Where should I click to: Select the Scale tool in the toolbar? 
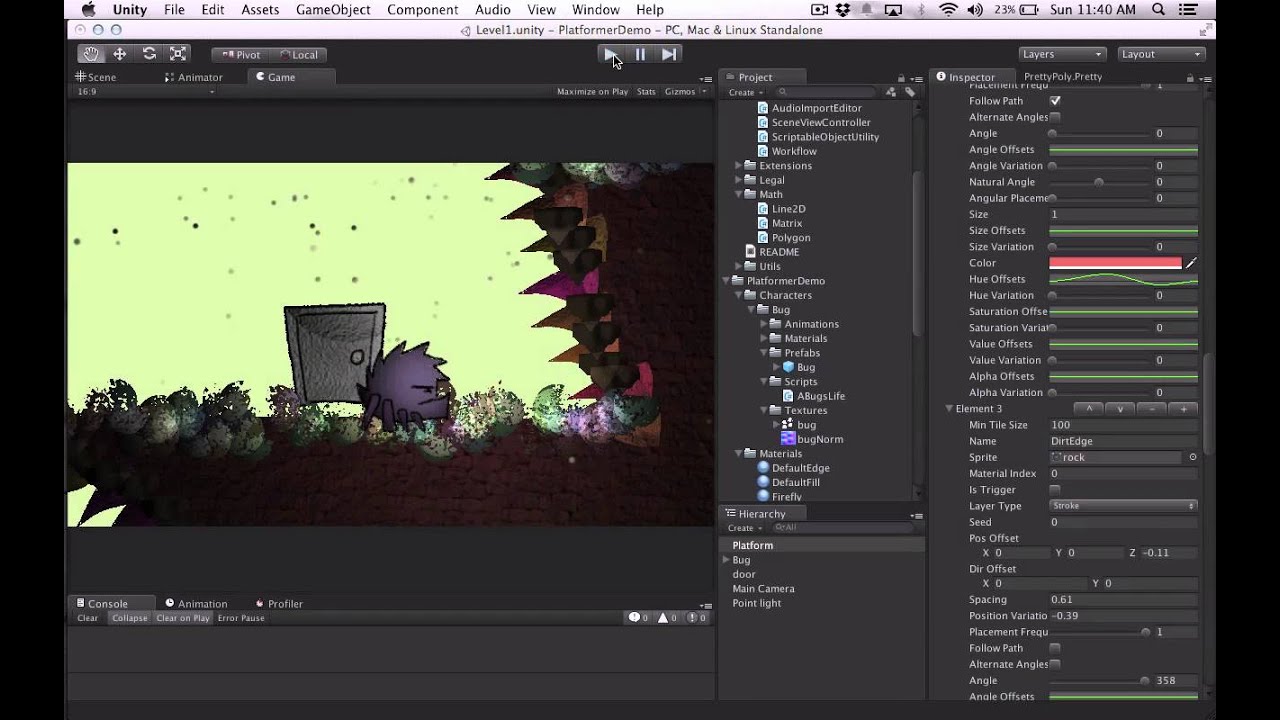pos(178,54)
